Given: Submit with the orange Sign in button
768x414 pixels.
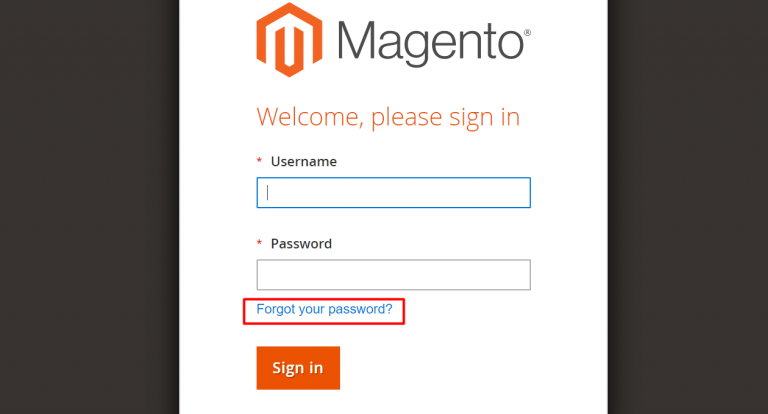Looking at the screenshot, I should tap(298, 368).
